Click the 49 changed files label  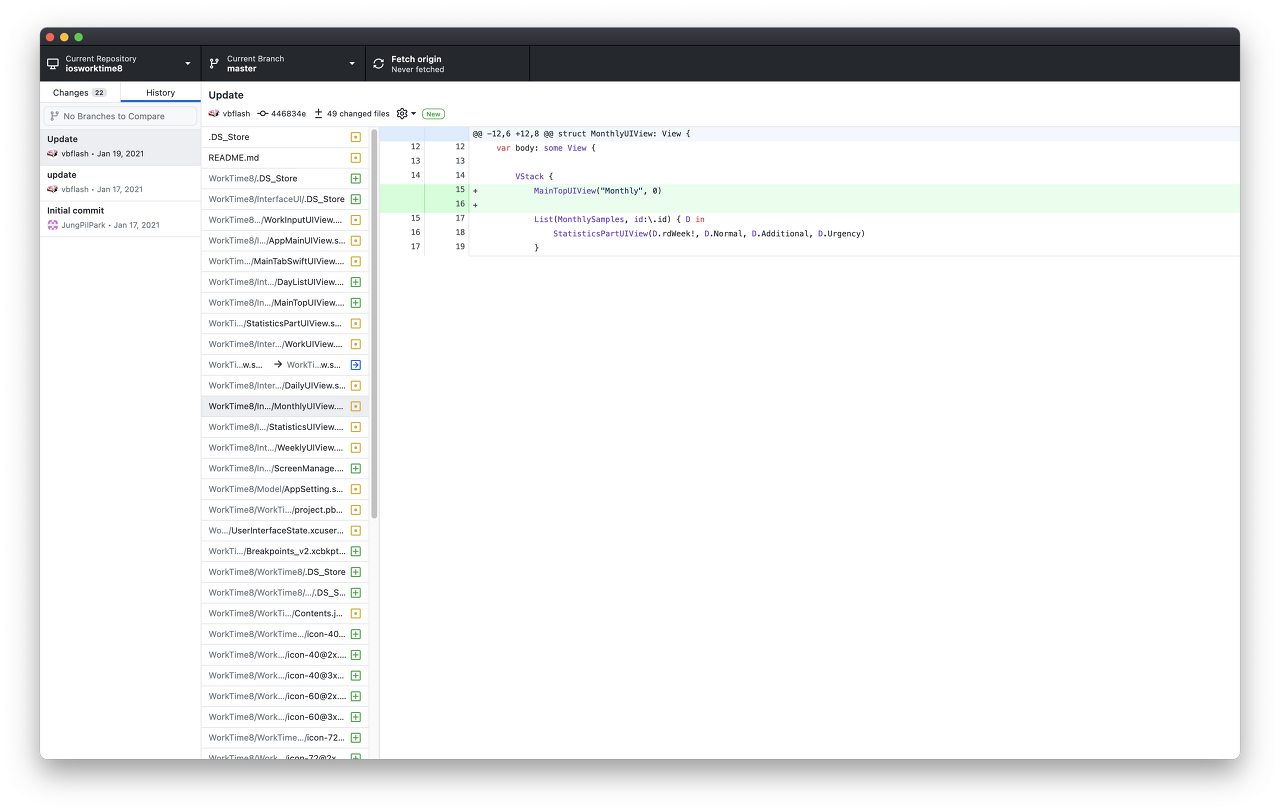(x=358, y=114)
